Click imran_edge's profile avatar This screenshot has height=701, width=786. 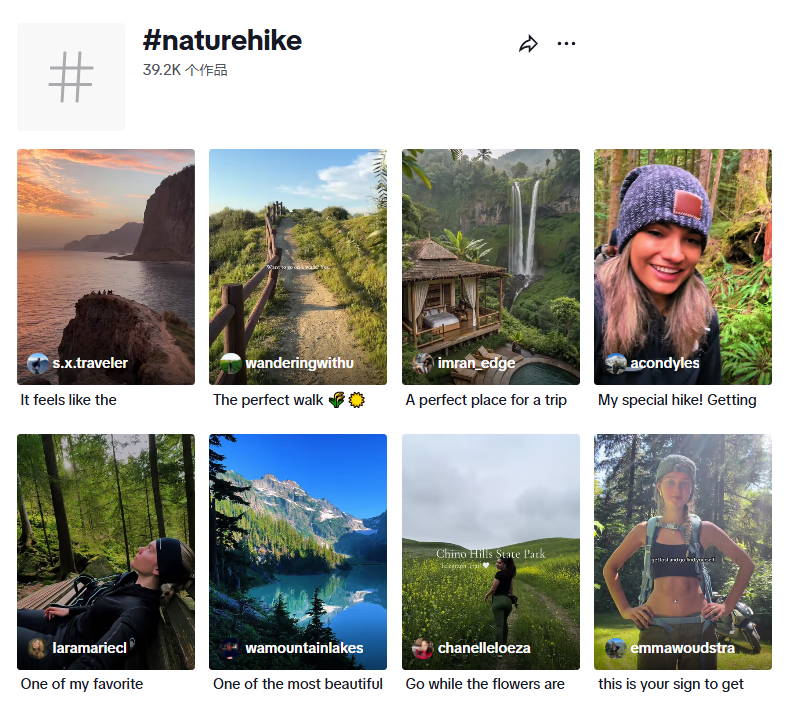pyautogui.click(x=423, y=363)
